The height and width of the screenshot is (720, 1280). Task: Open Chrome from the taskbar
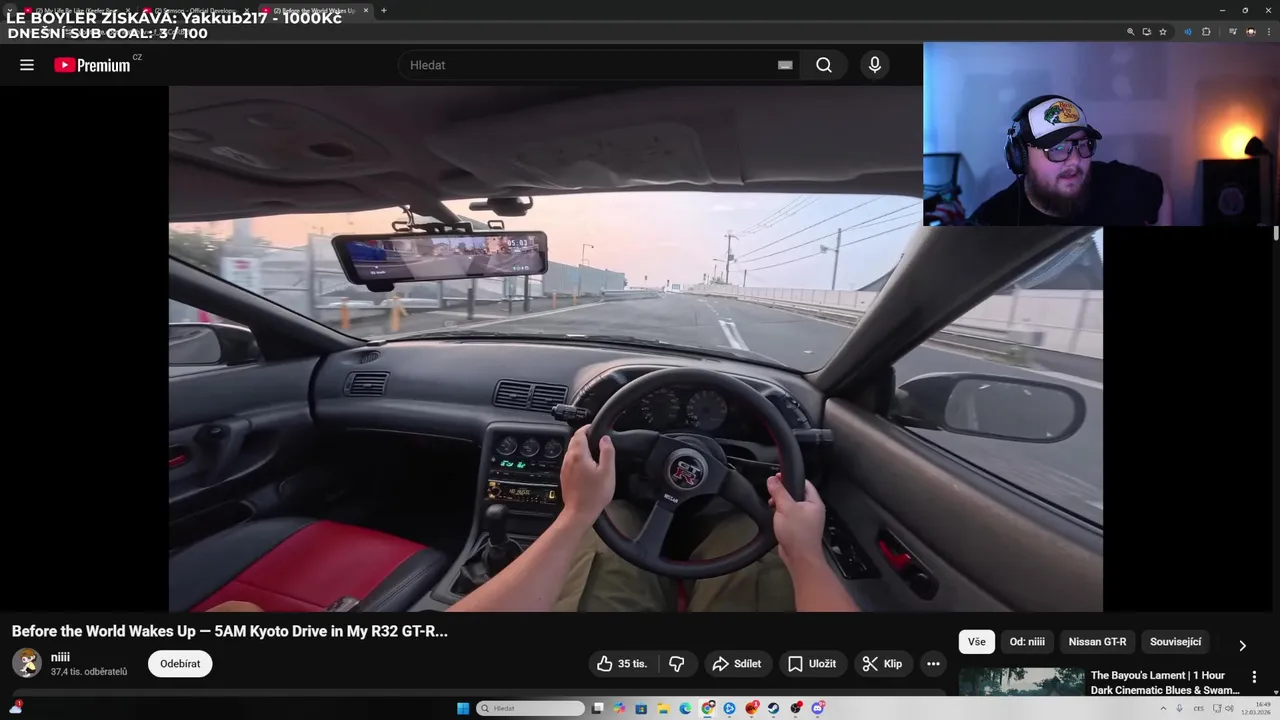[708, 708]
